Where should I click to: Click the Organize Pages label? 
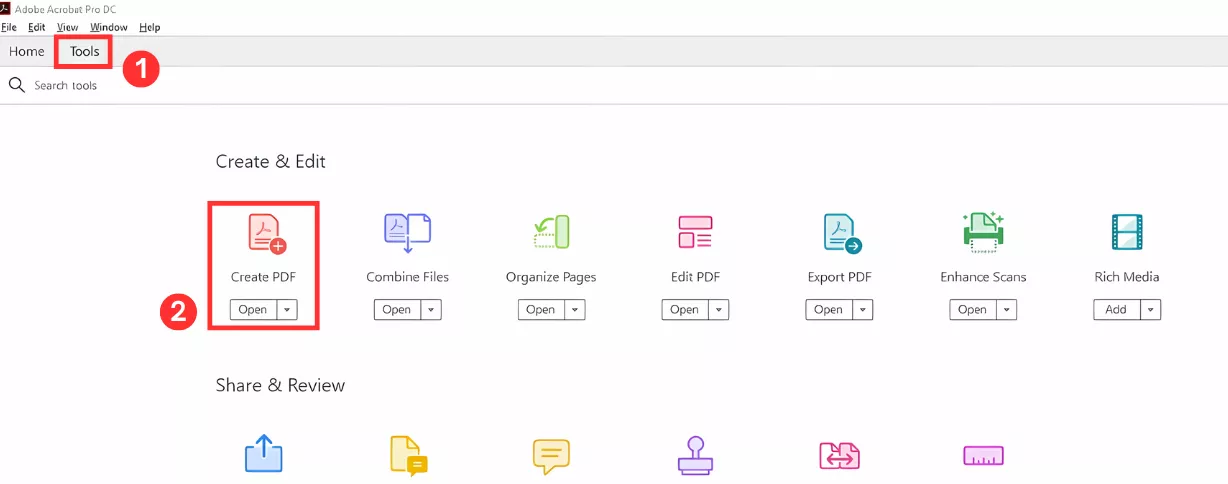pyautogui.click(x=551, y=277)
